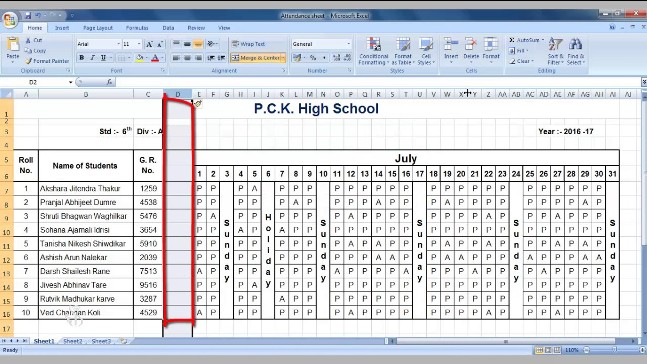Toggle Italic formatting
The height and width of the screenshot is (364, 647).
click(x=92, y=58)
